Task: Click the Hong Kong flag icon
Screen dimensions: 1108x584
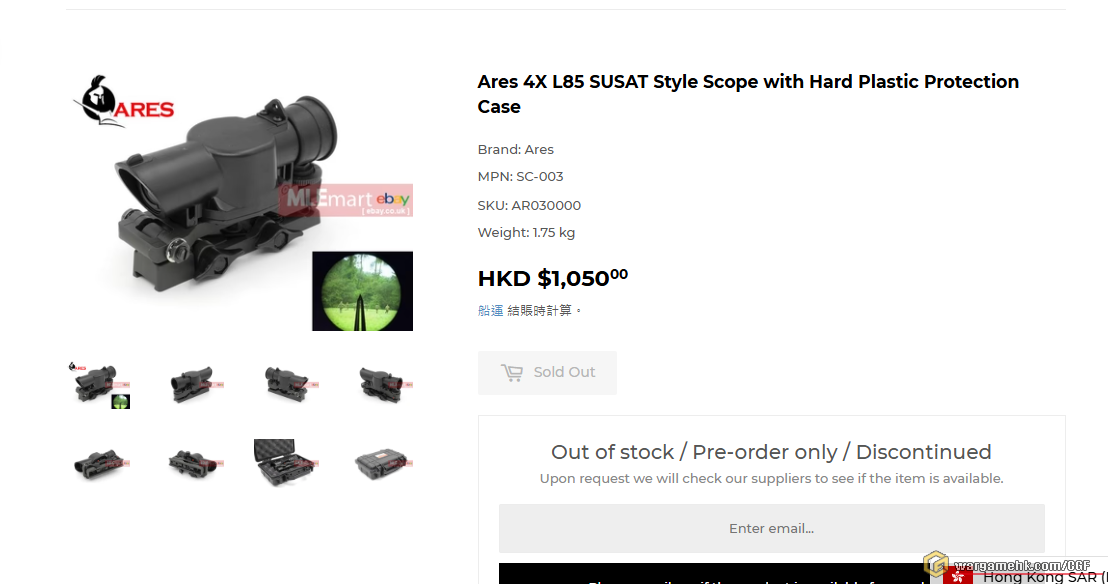Action: click(x=957, y=576)
